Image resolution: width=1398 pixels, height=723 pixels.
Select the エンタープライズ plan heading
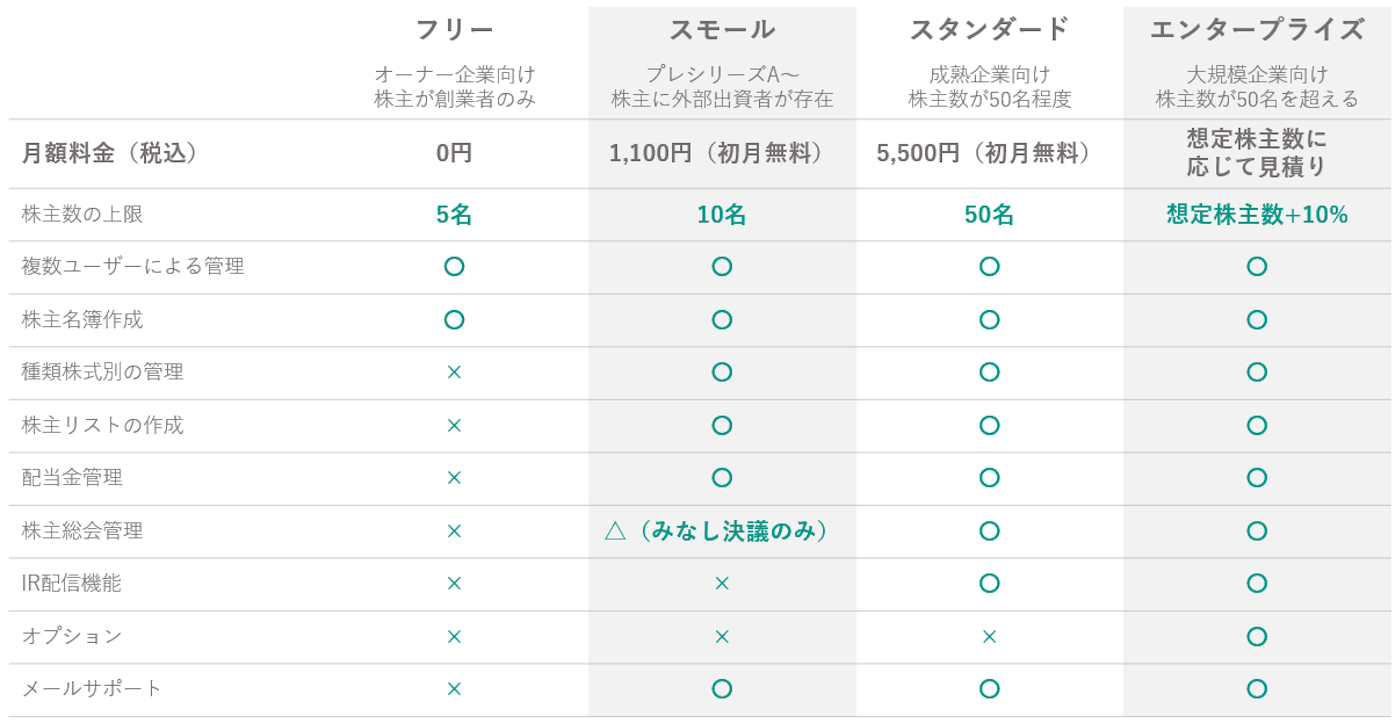(x=1257, y=30)
